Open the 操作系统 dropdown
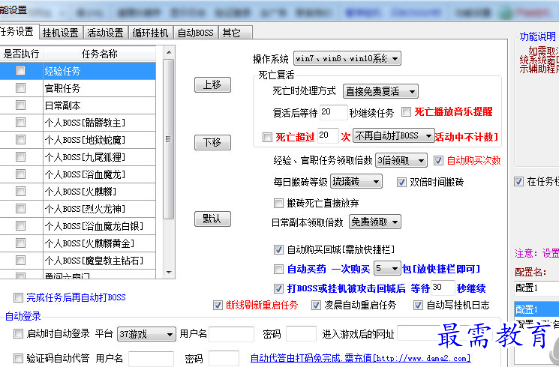559x367 pixels. (347, 58)
